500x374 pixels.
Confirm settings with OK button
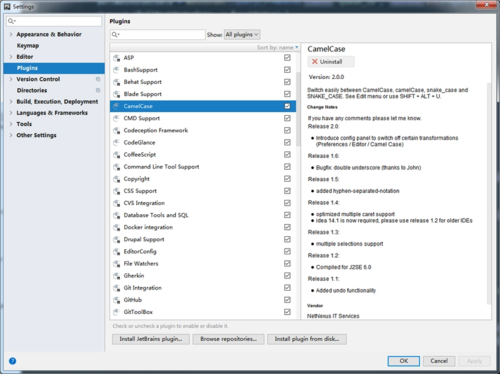tap(404, 361)
